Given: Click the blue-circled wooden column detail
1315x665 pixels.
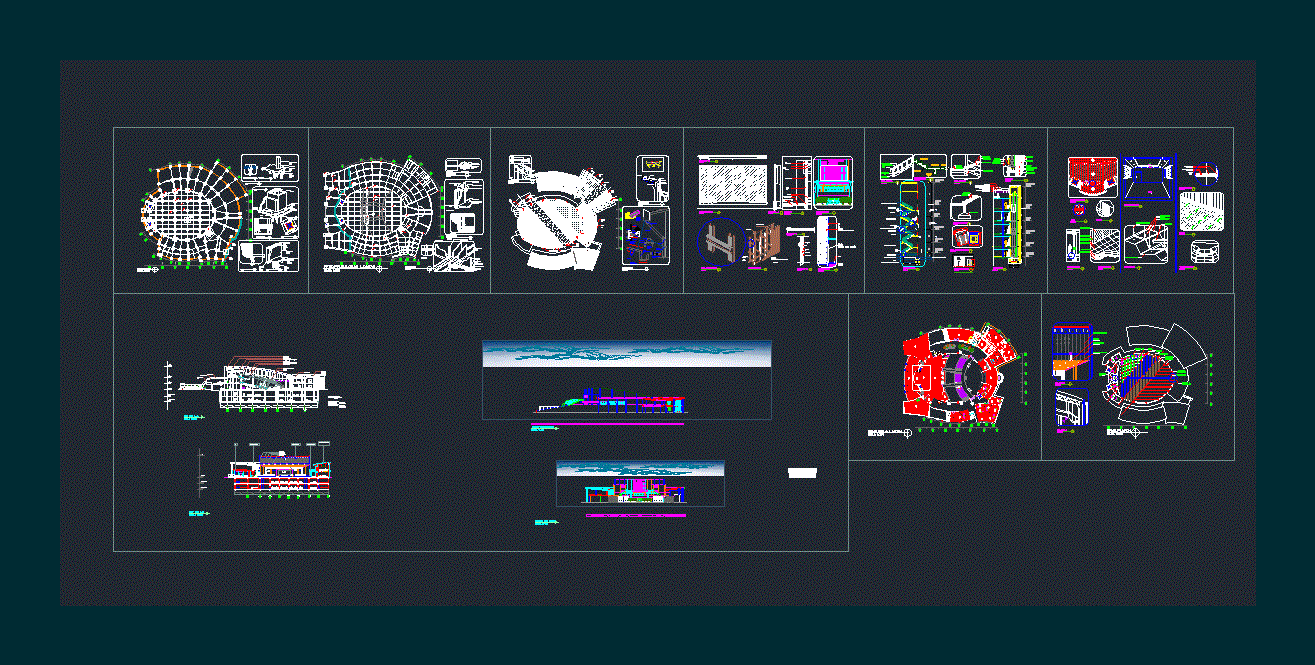Looking at the screenshot, I should click(x=741, y=246).
